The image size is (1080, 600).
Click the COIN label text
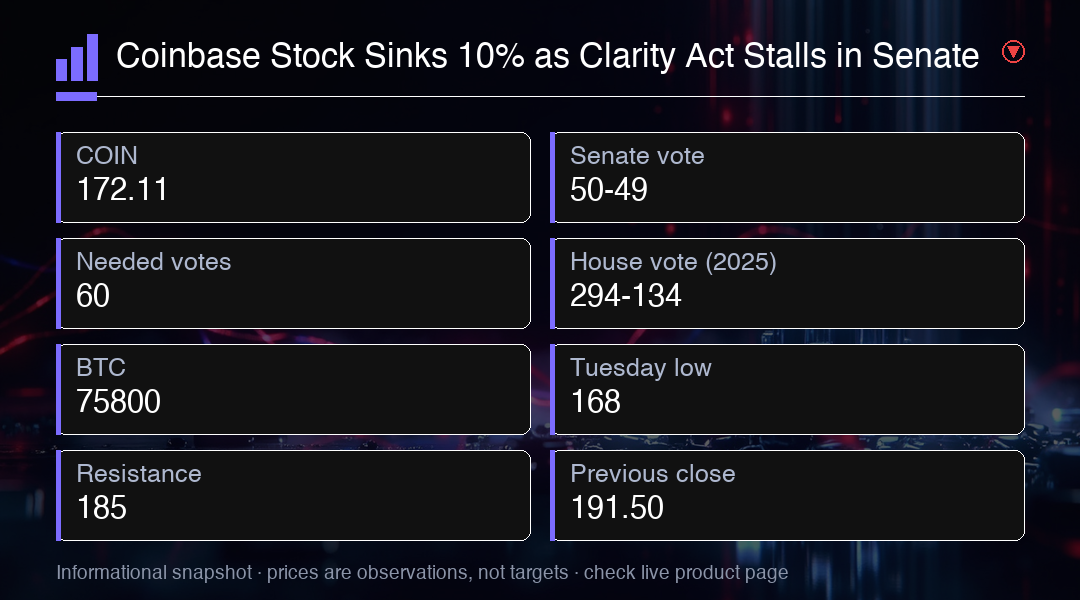pyautogui.click(x=107, y=156)
